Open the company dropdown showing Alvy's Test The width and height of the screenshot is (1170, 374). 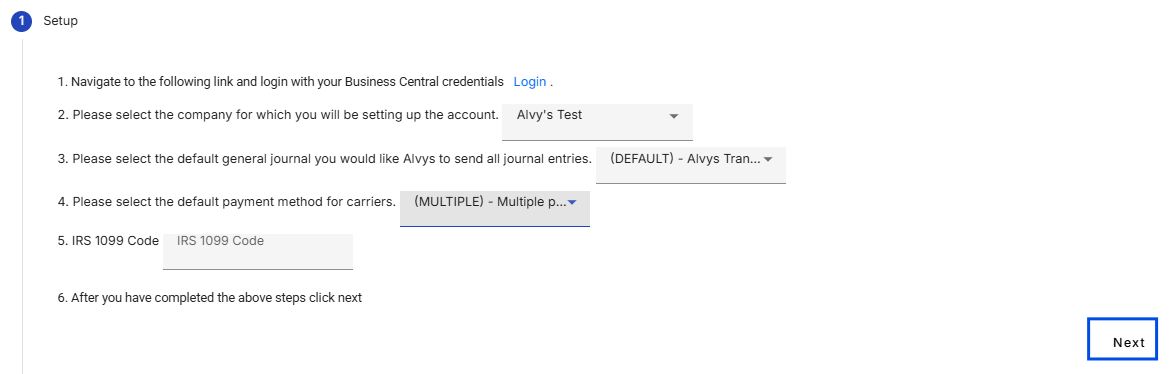pyautogui.click(x=597, y=122)
